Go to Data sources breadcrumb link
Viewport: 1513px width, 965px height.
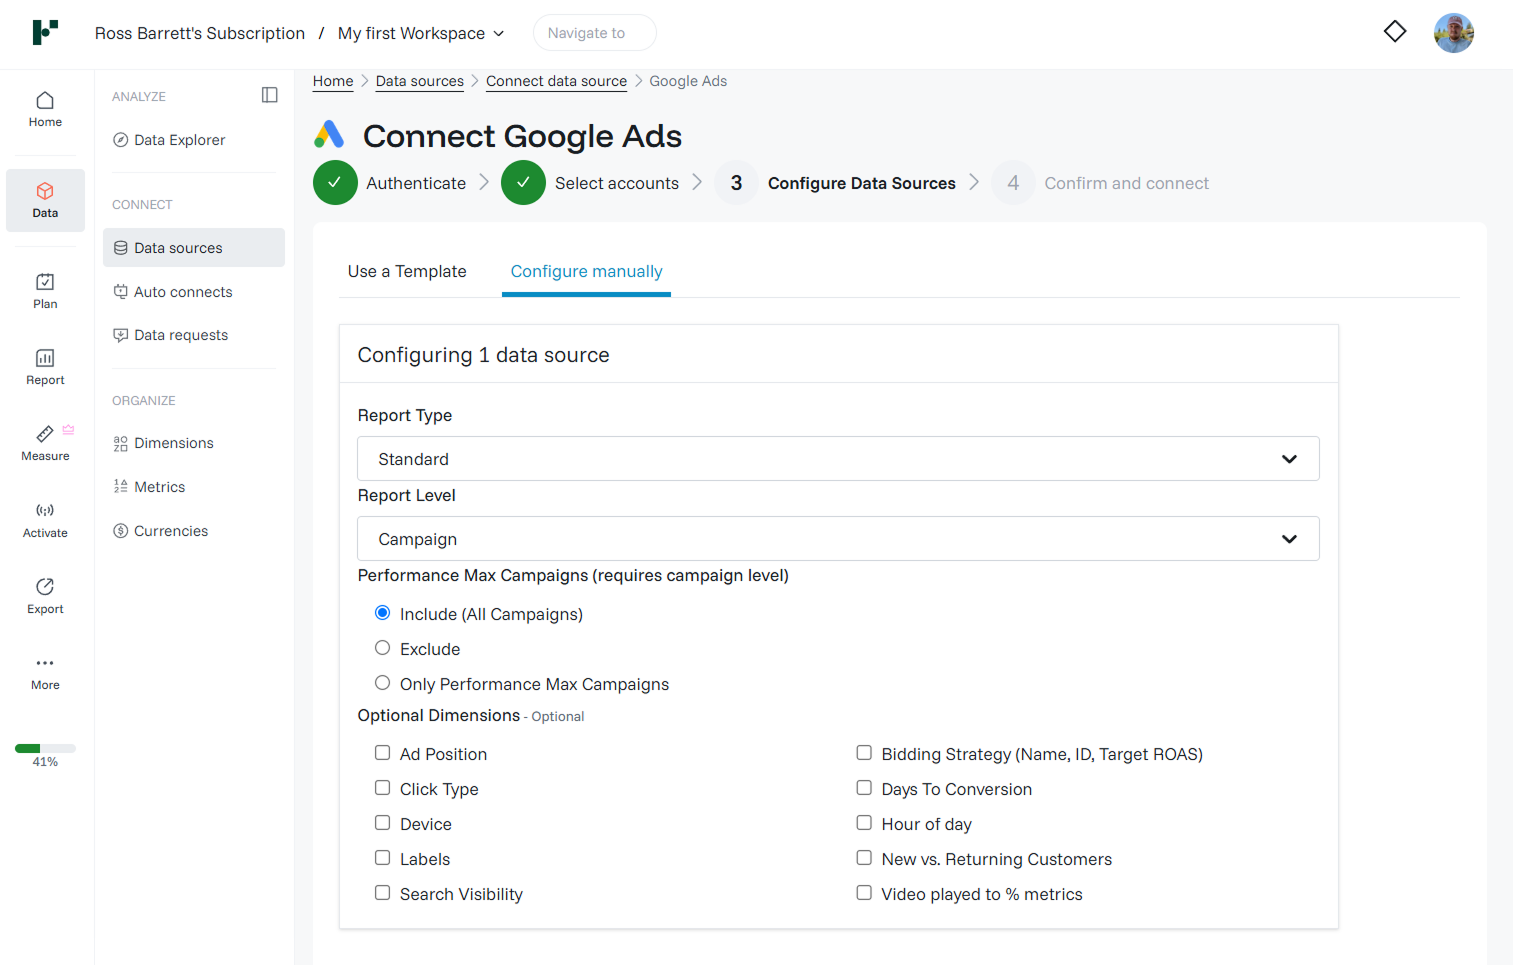[x=420, y=81]
